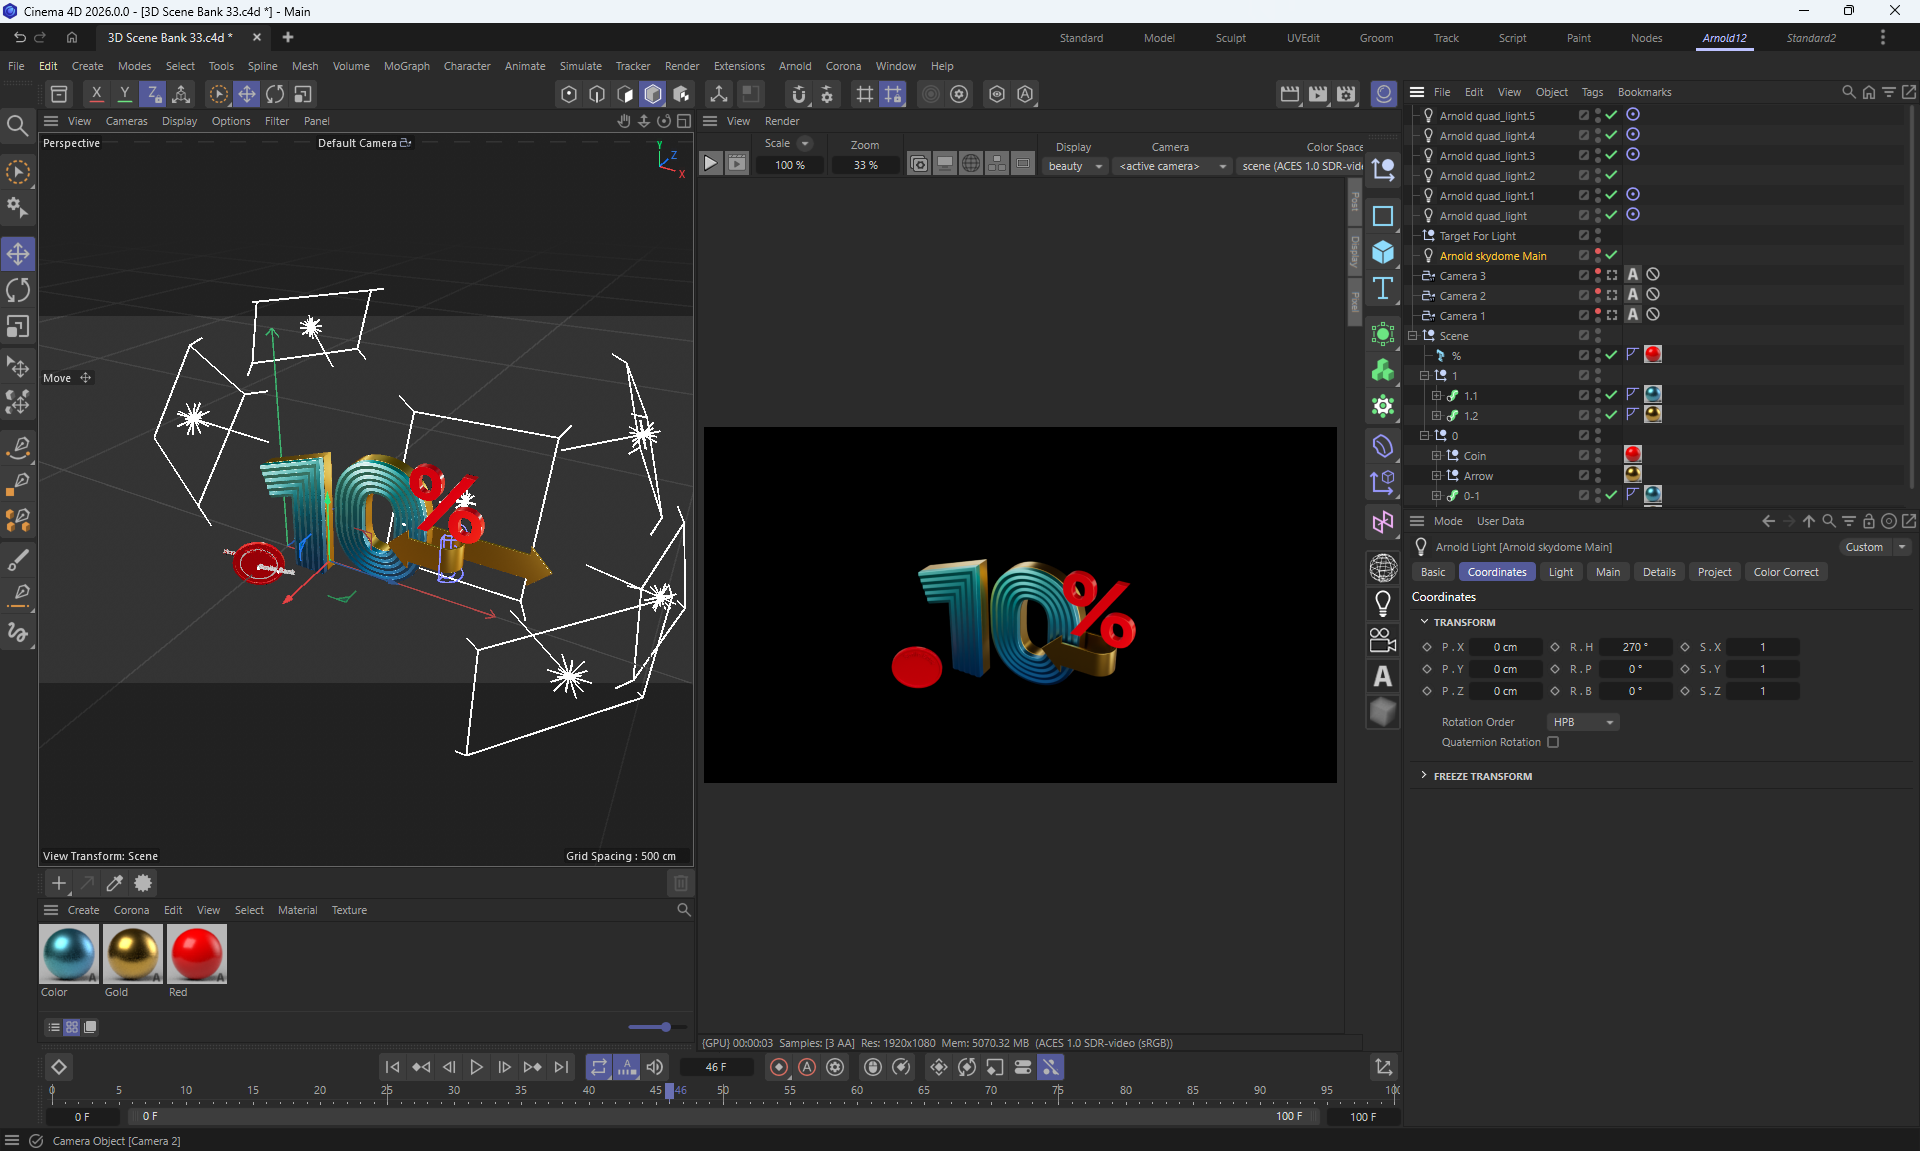Viewport: 1920px width, 1151px height.
Task: Click the Cube primitive icon
Action: 1383,252
